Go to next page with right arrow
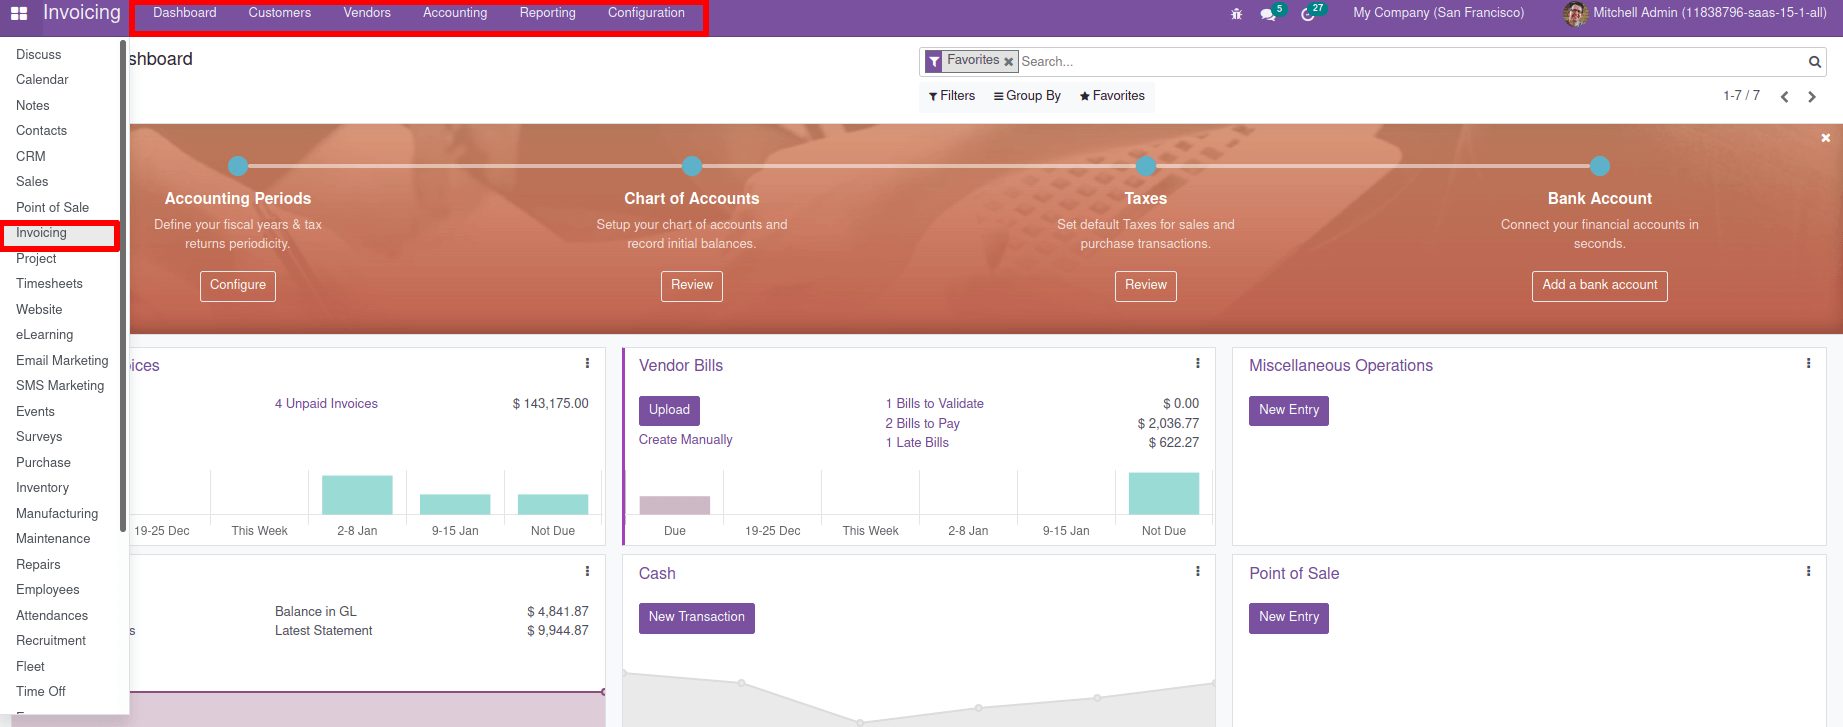1843x727 pixels. (x=1812, y=97)
